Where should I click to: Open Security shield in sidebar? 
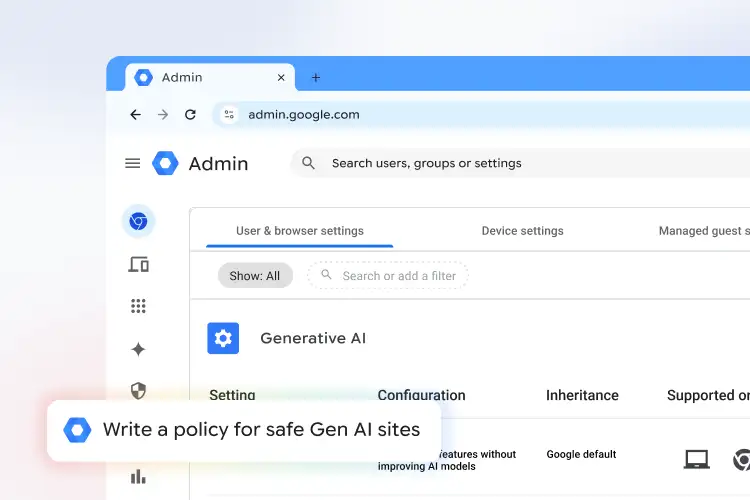[138, 390]
